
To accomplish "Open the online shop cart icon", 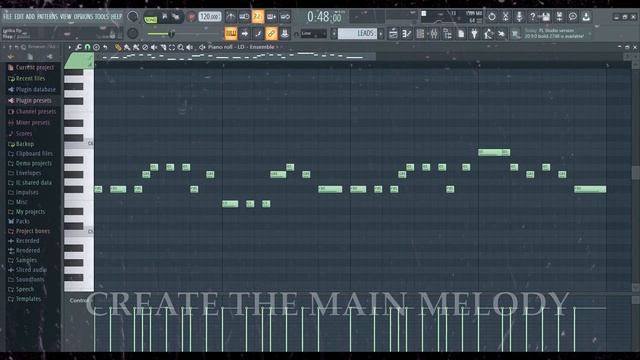I will coord(516,33).
